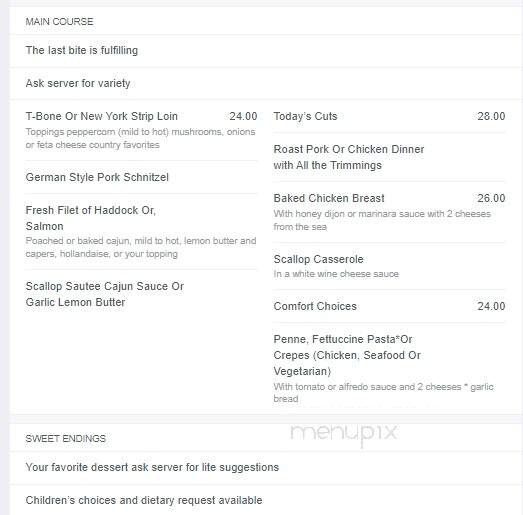Click Today's Cuts menu item
The image size is (523, 515).
(305, 116)
